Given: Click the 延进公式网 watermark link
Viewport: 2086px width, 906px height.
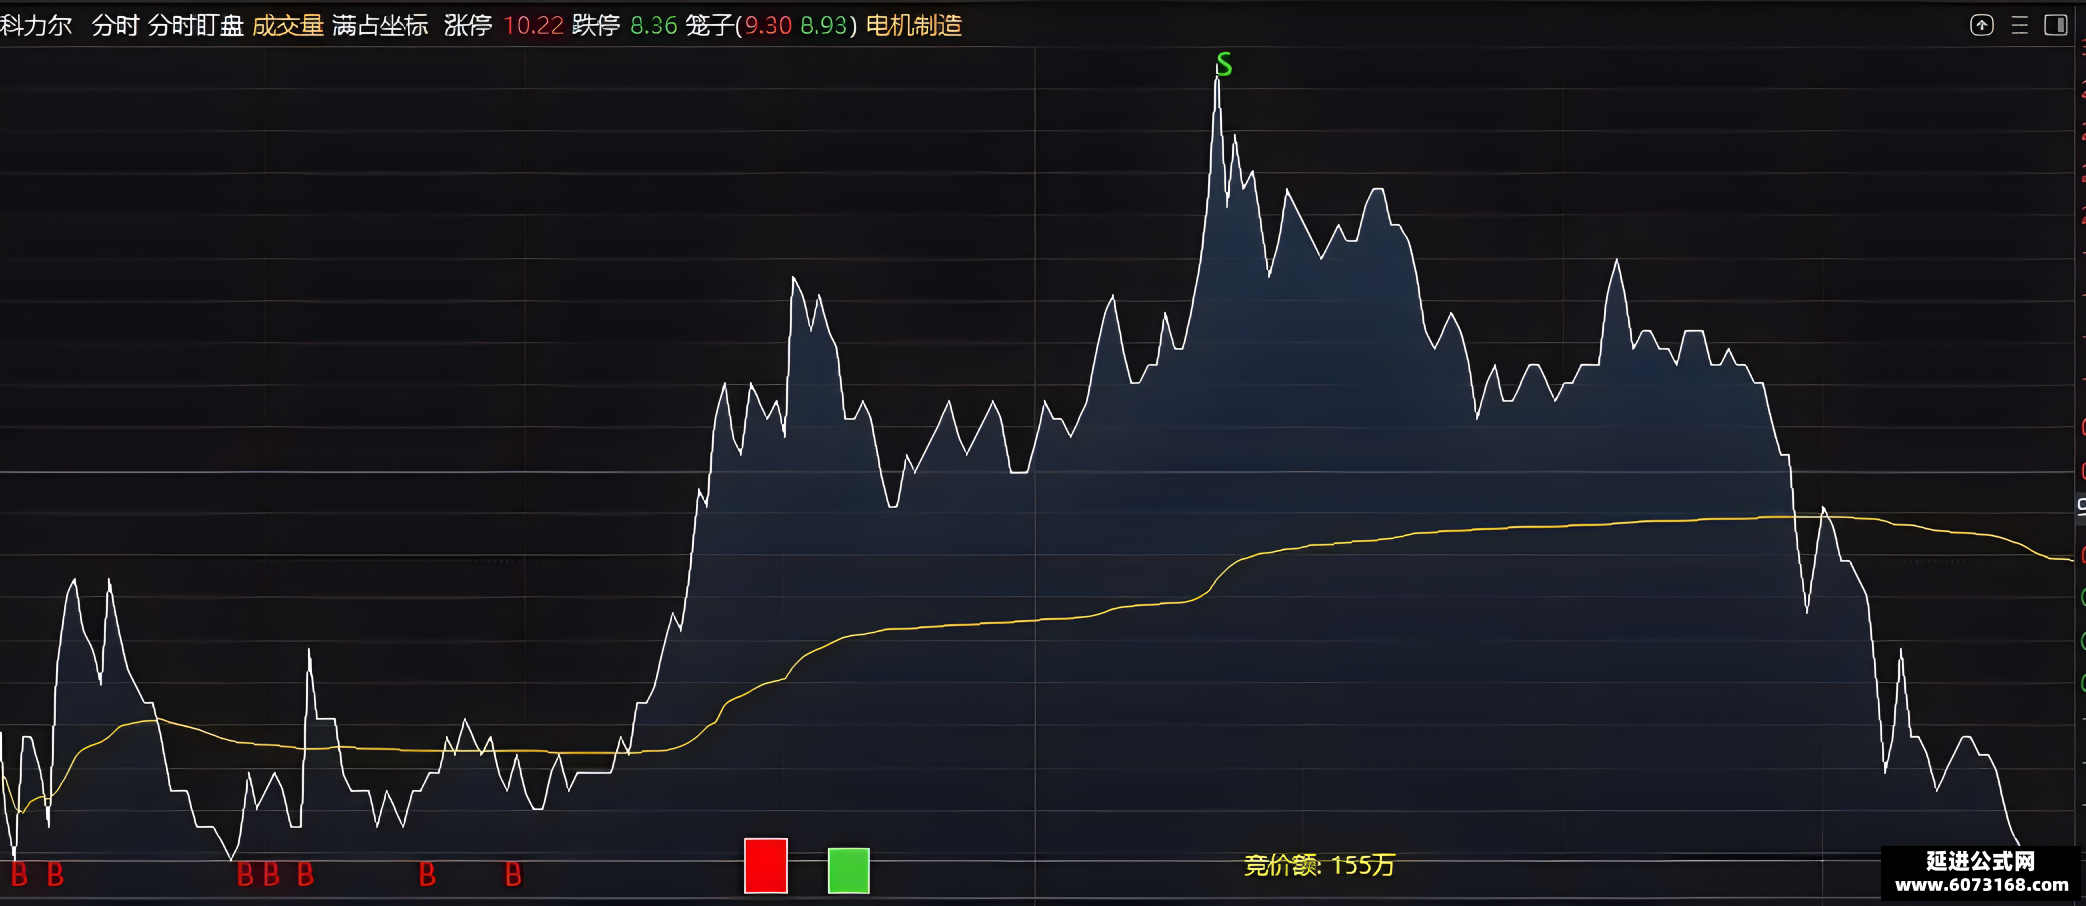Looking at the screenshot, I should click(1981, 872).
